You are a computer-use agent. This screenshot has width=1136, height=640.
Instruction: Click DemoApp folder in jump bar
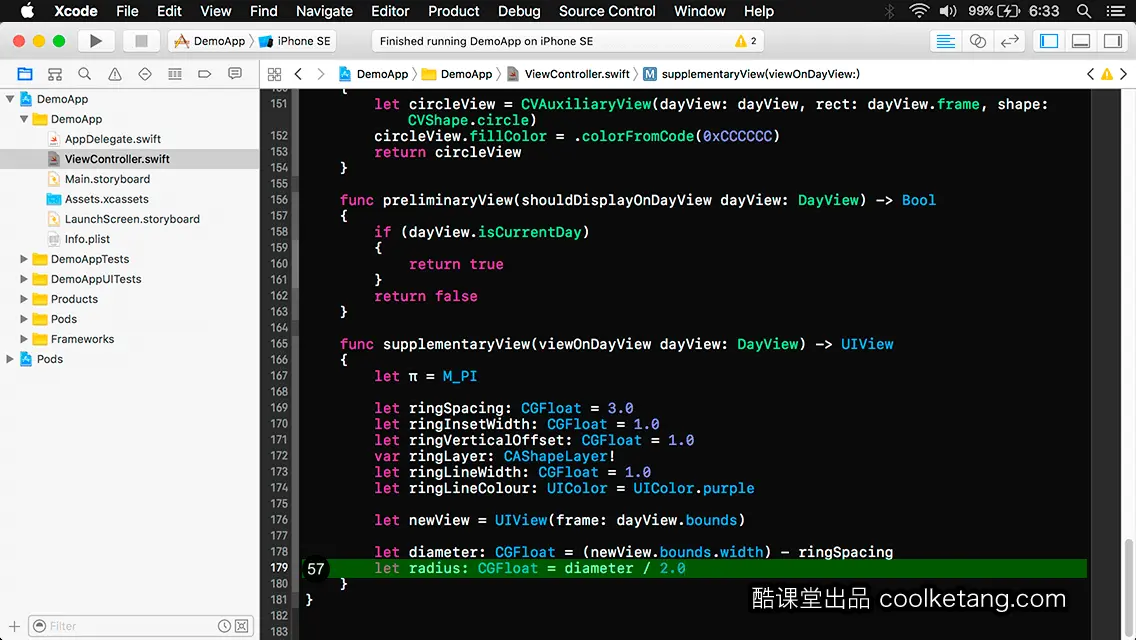click(x=457, y=74)
